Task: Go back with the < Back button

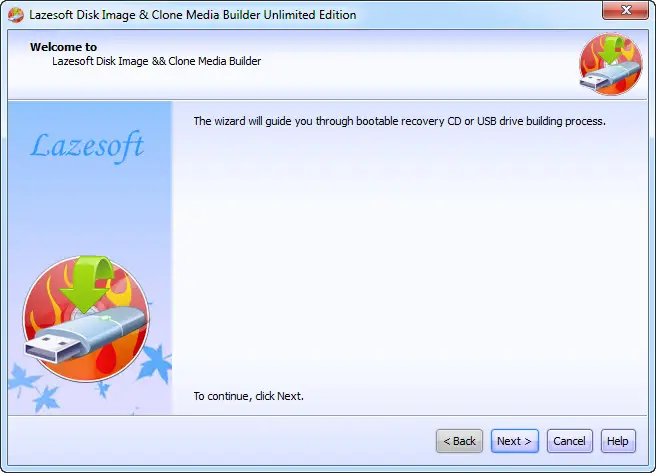Action: point(459,441)
